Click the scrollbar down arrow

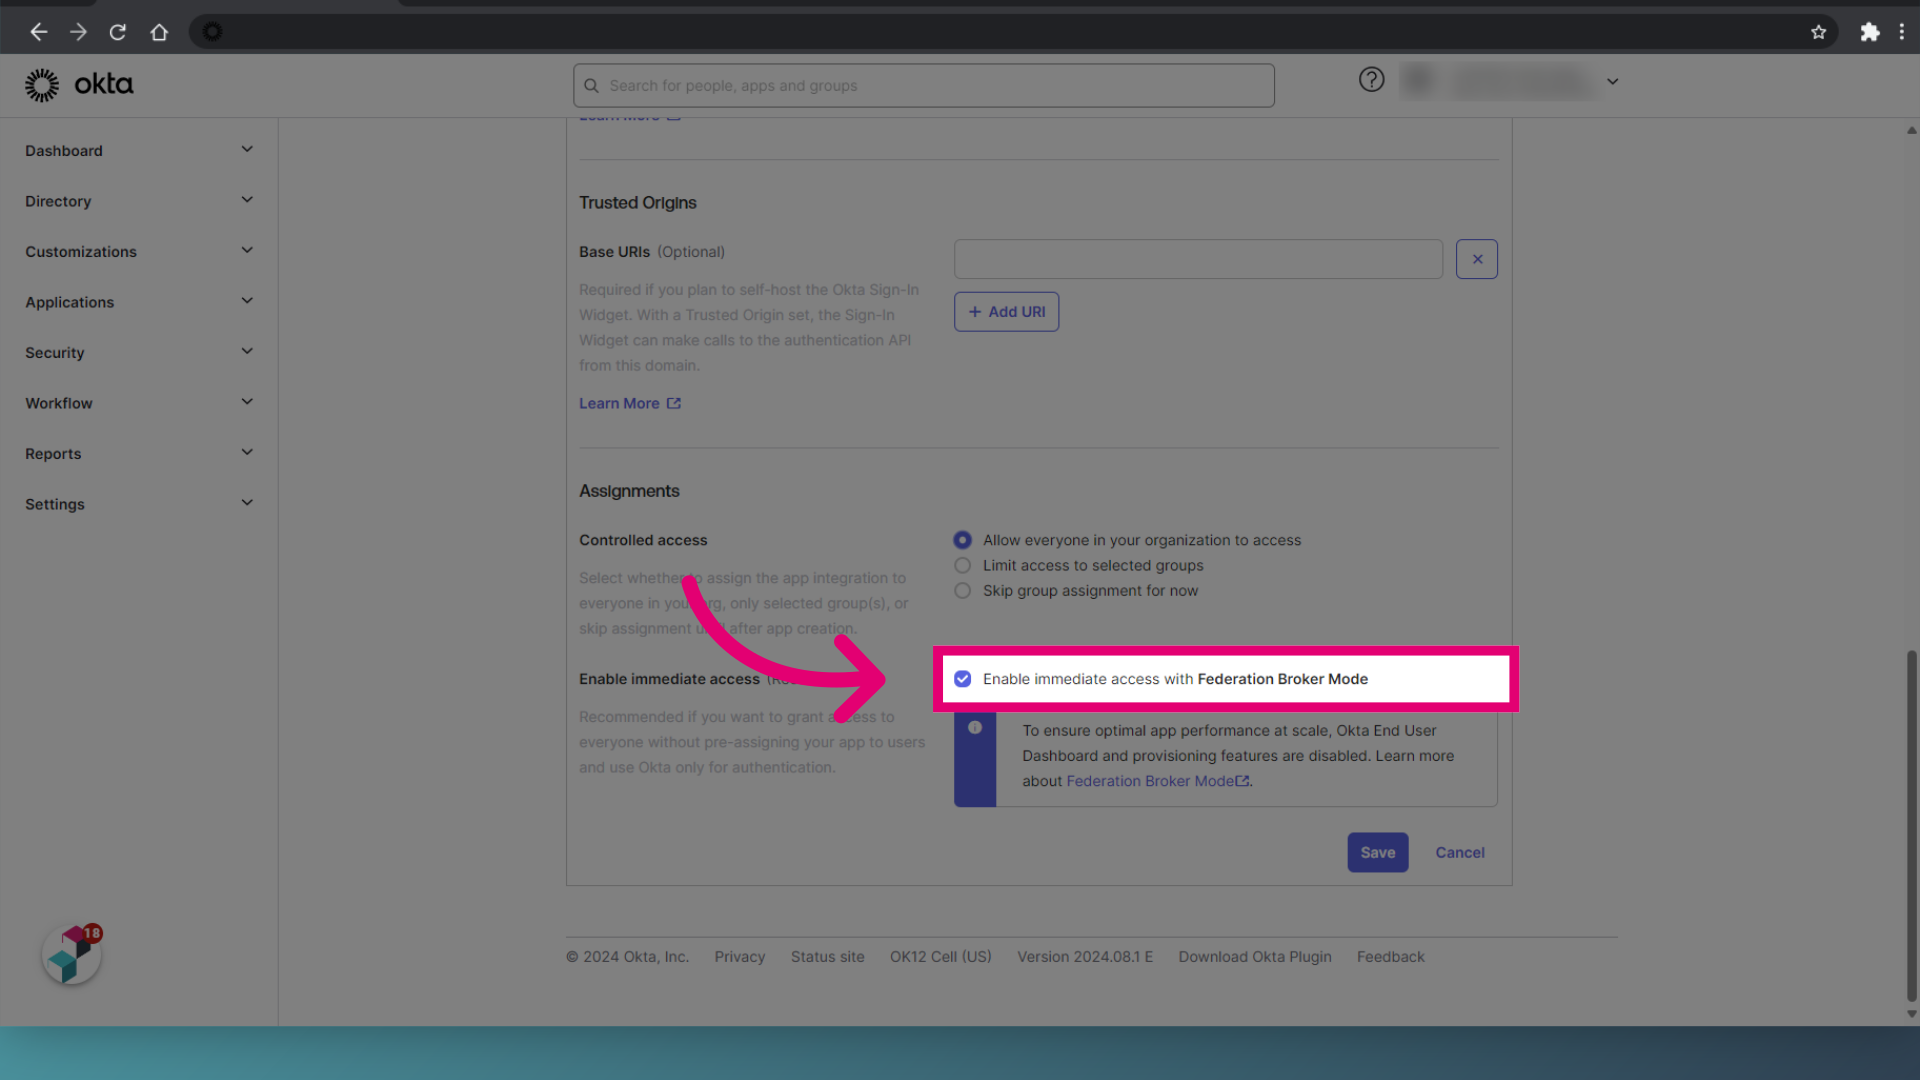(x=1911, y=1014)
